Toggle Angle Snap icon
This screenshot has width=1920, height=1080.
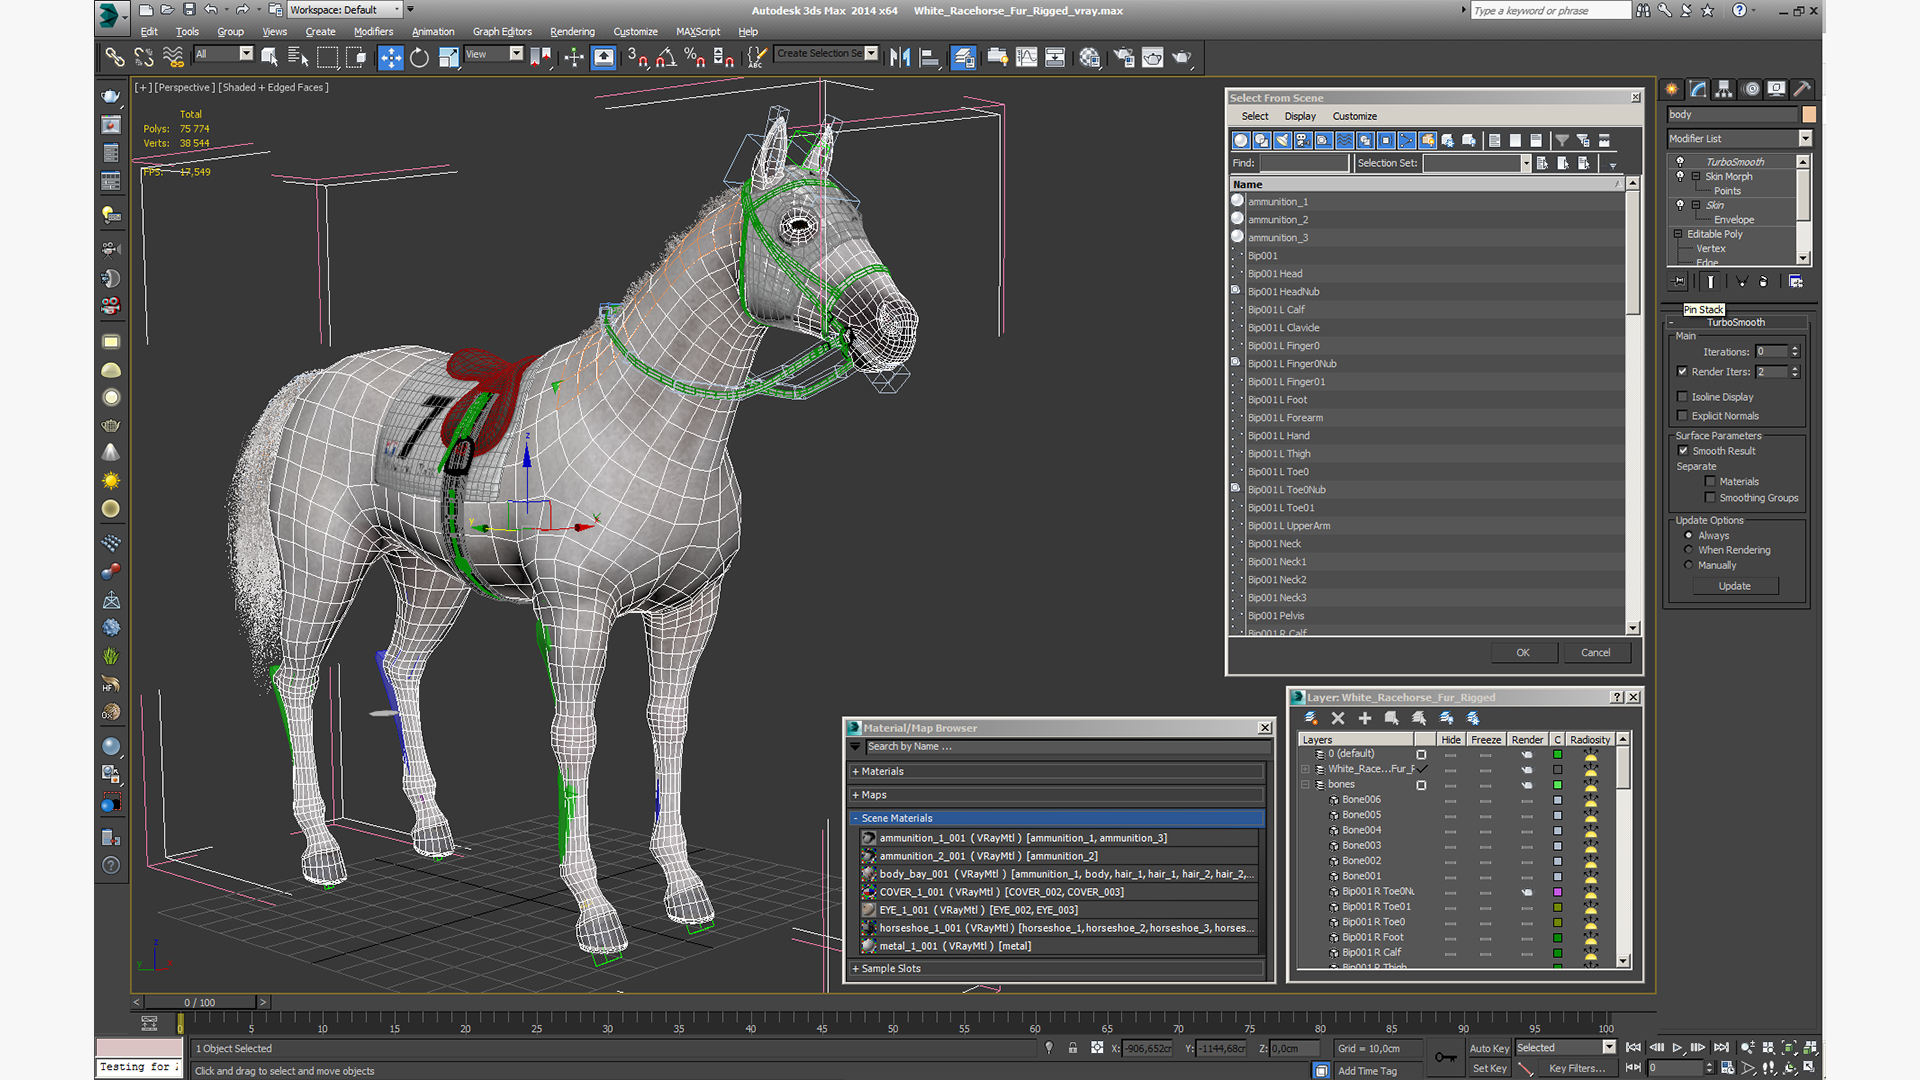click(x=666, y=58)
